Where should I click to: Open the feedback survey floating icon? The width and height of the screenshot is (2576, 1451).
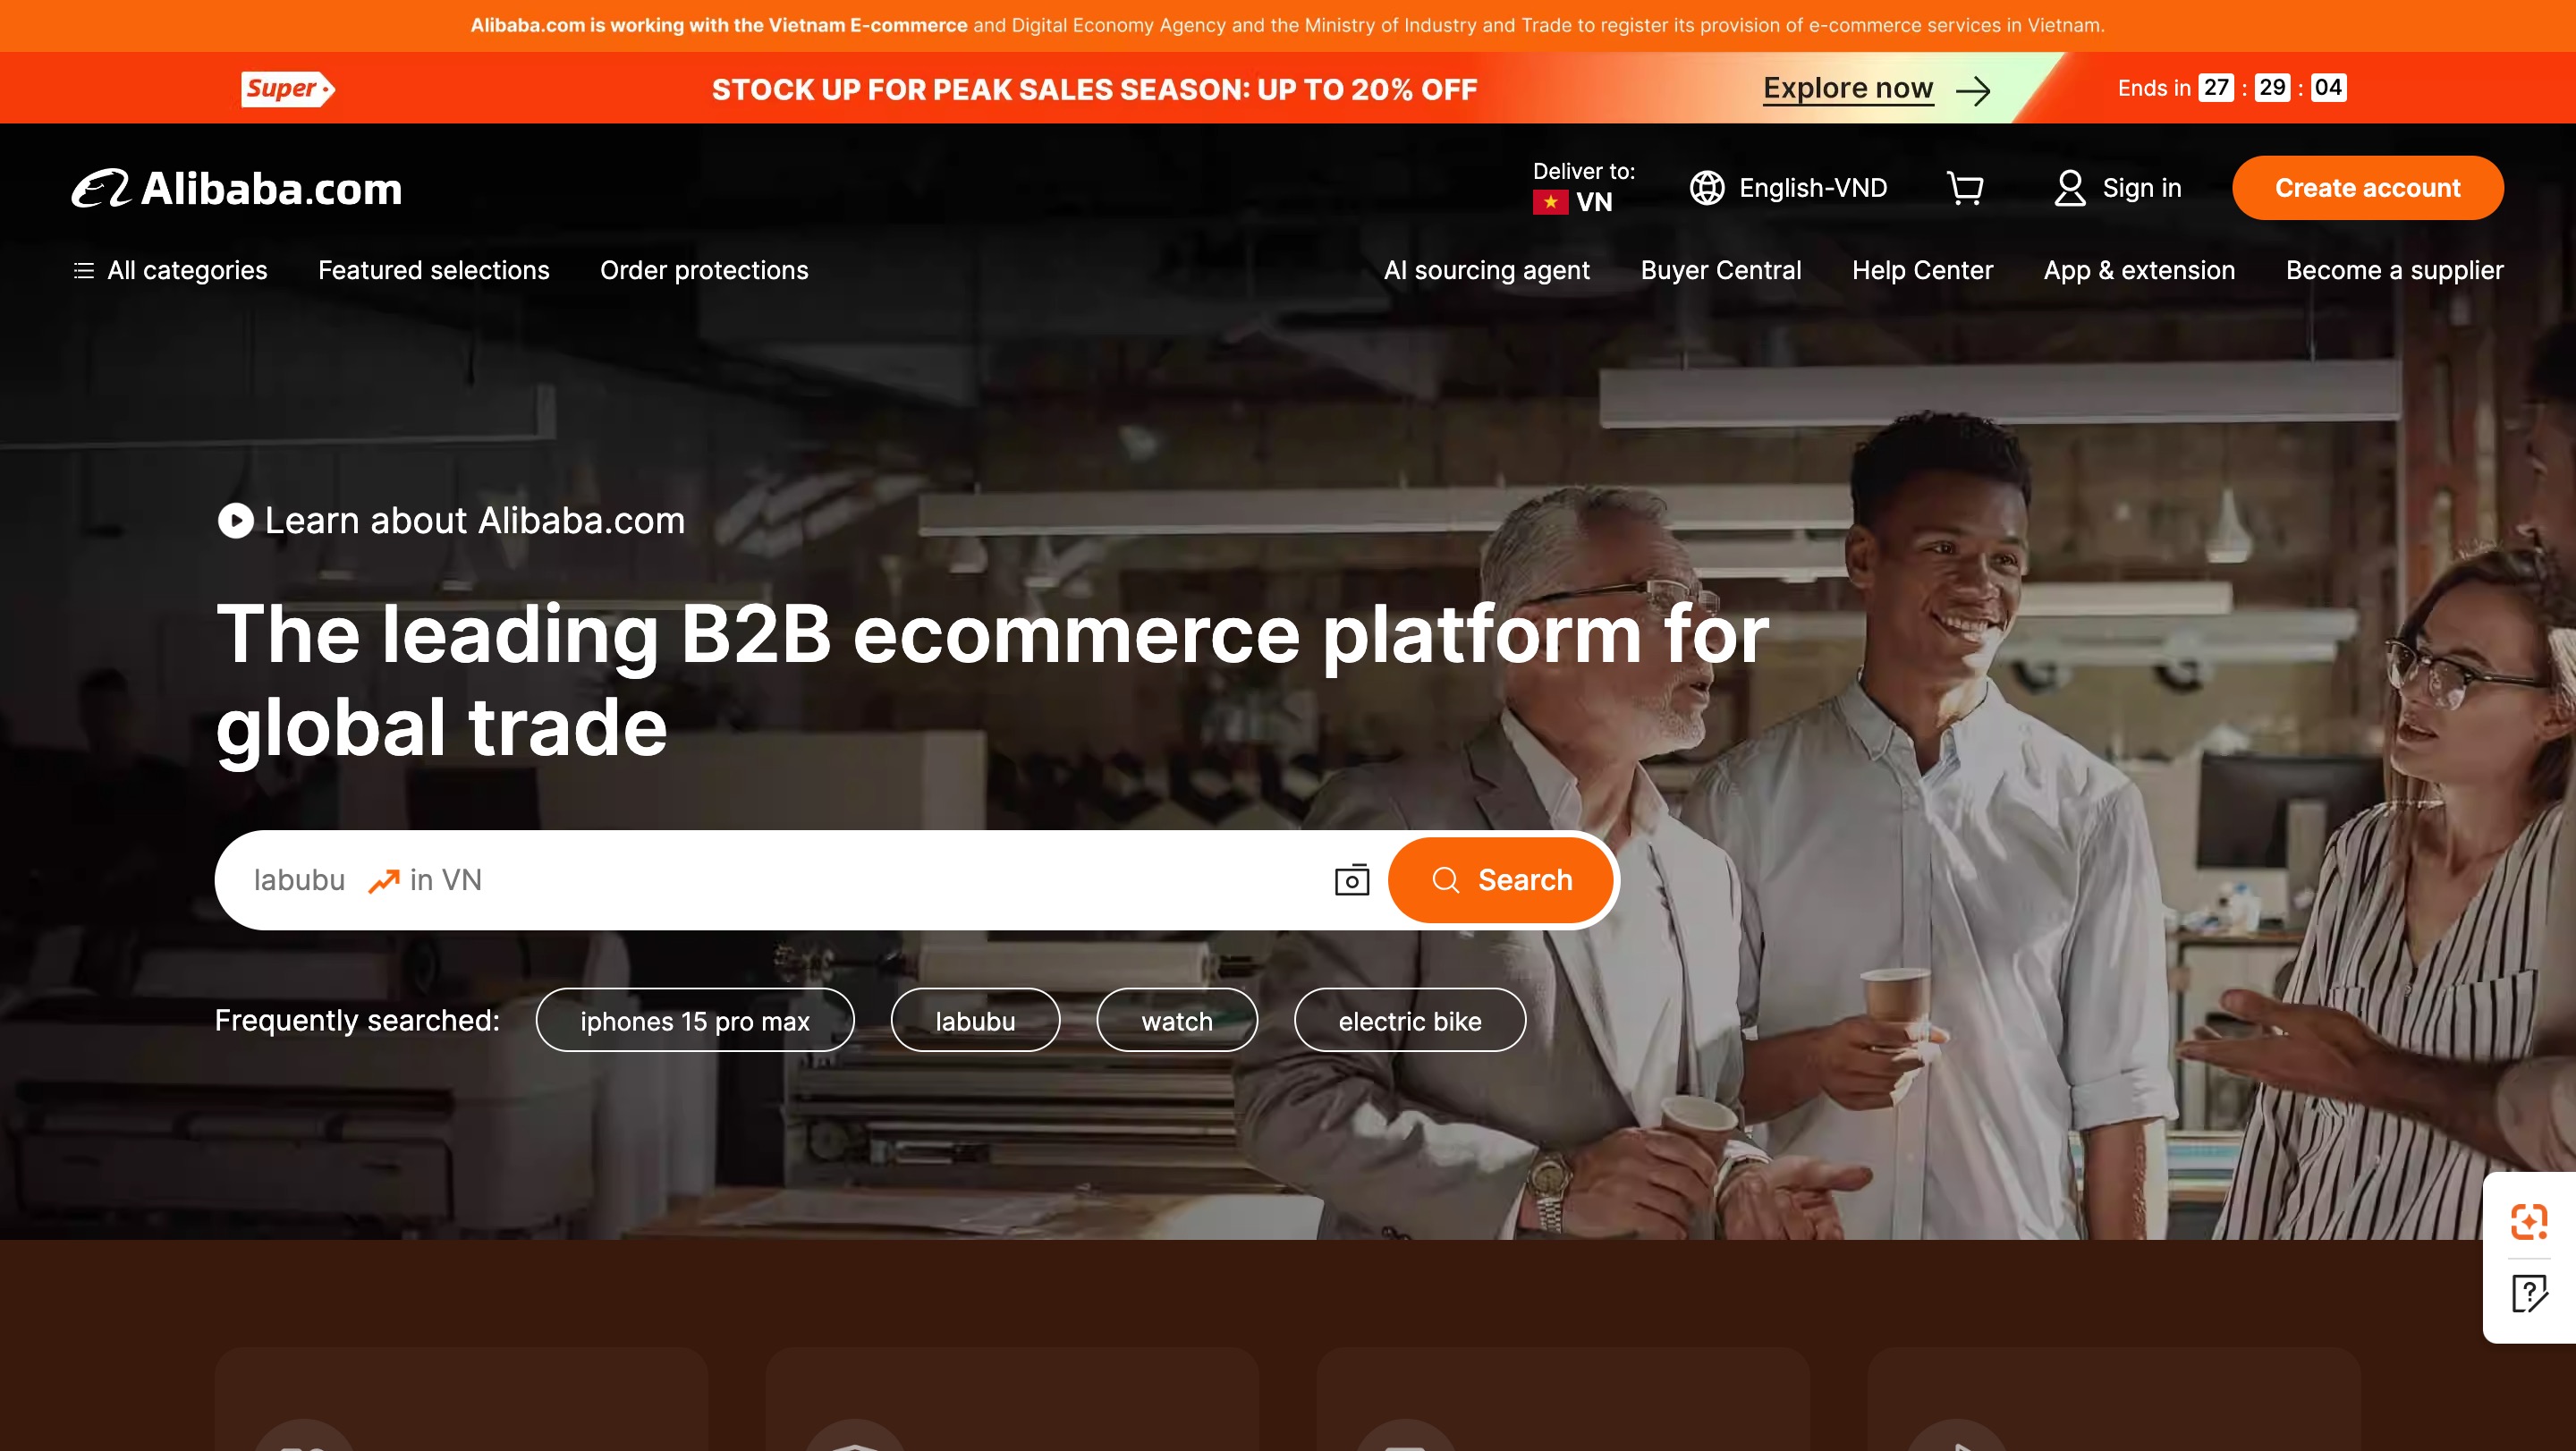[x=2529, y=1293]
